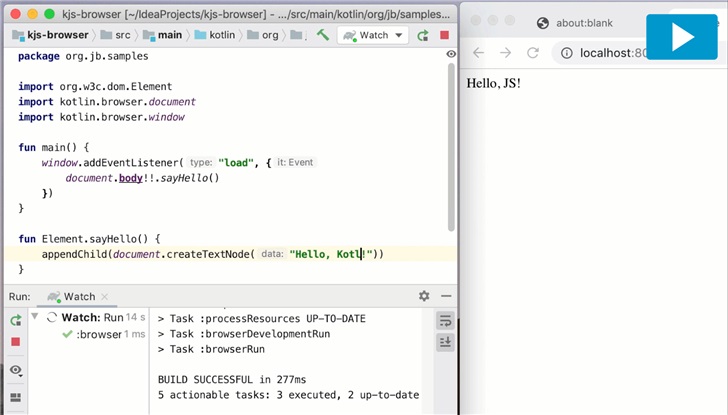Stop the process with the top toolbar red square
This screenshot has width=728, height=415.
[444, 35]
